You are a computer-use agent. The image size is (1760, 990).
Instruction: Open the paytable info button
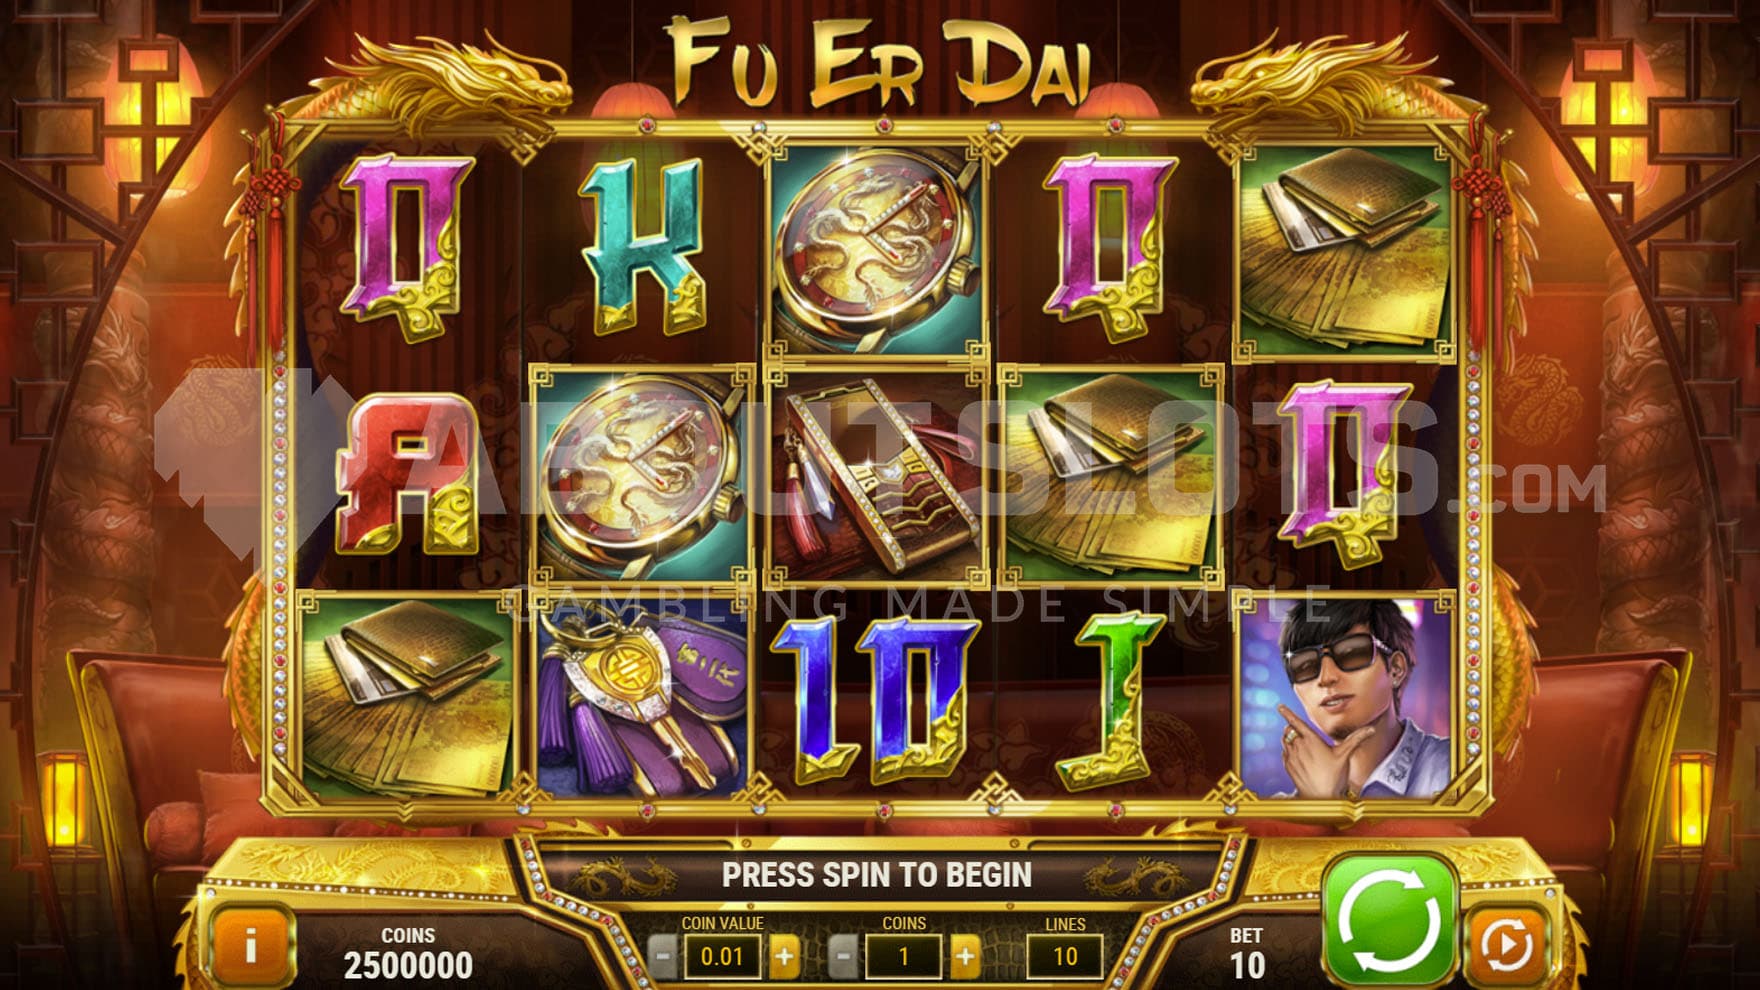point(251,943)
